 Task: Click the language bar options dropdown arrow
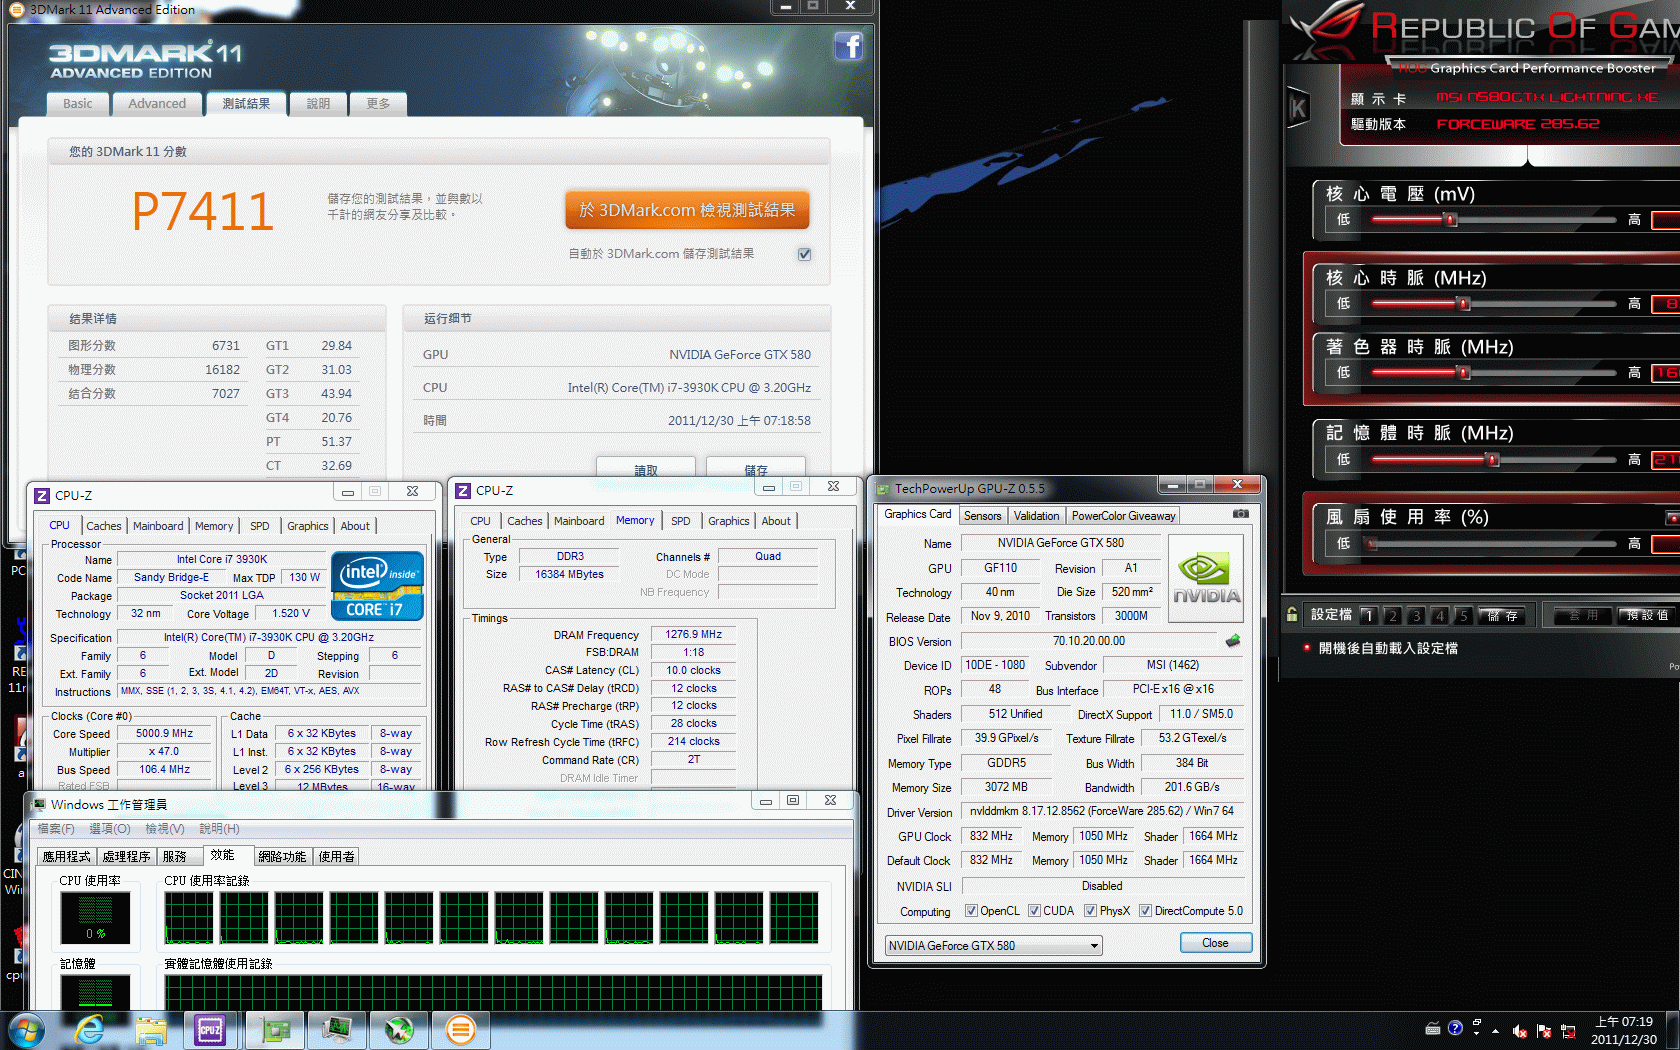[1476, 1032]
